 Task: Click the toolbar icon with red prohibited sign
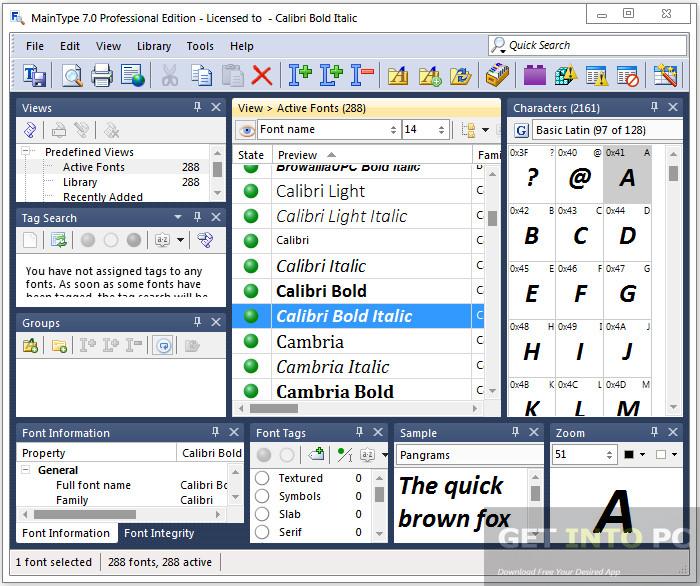[628, 75]
